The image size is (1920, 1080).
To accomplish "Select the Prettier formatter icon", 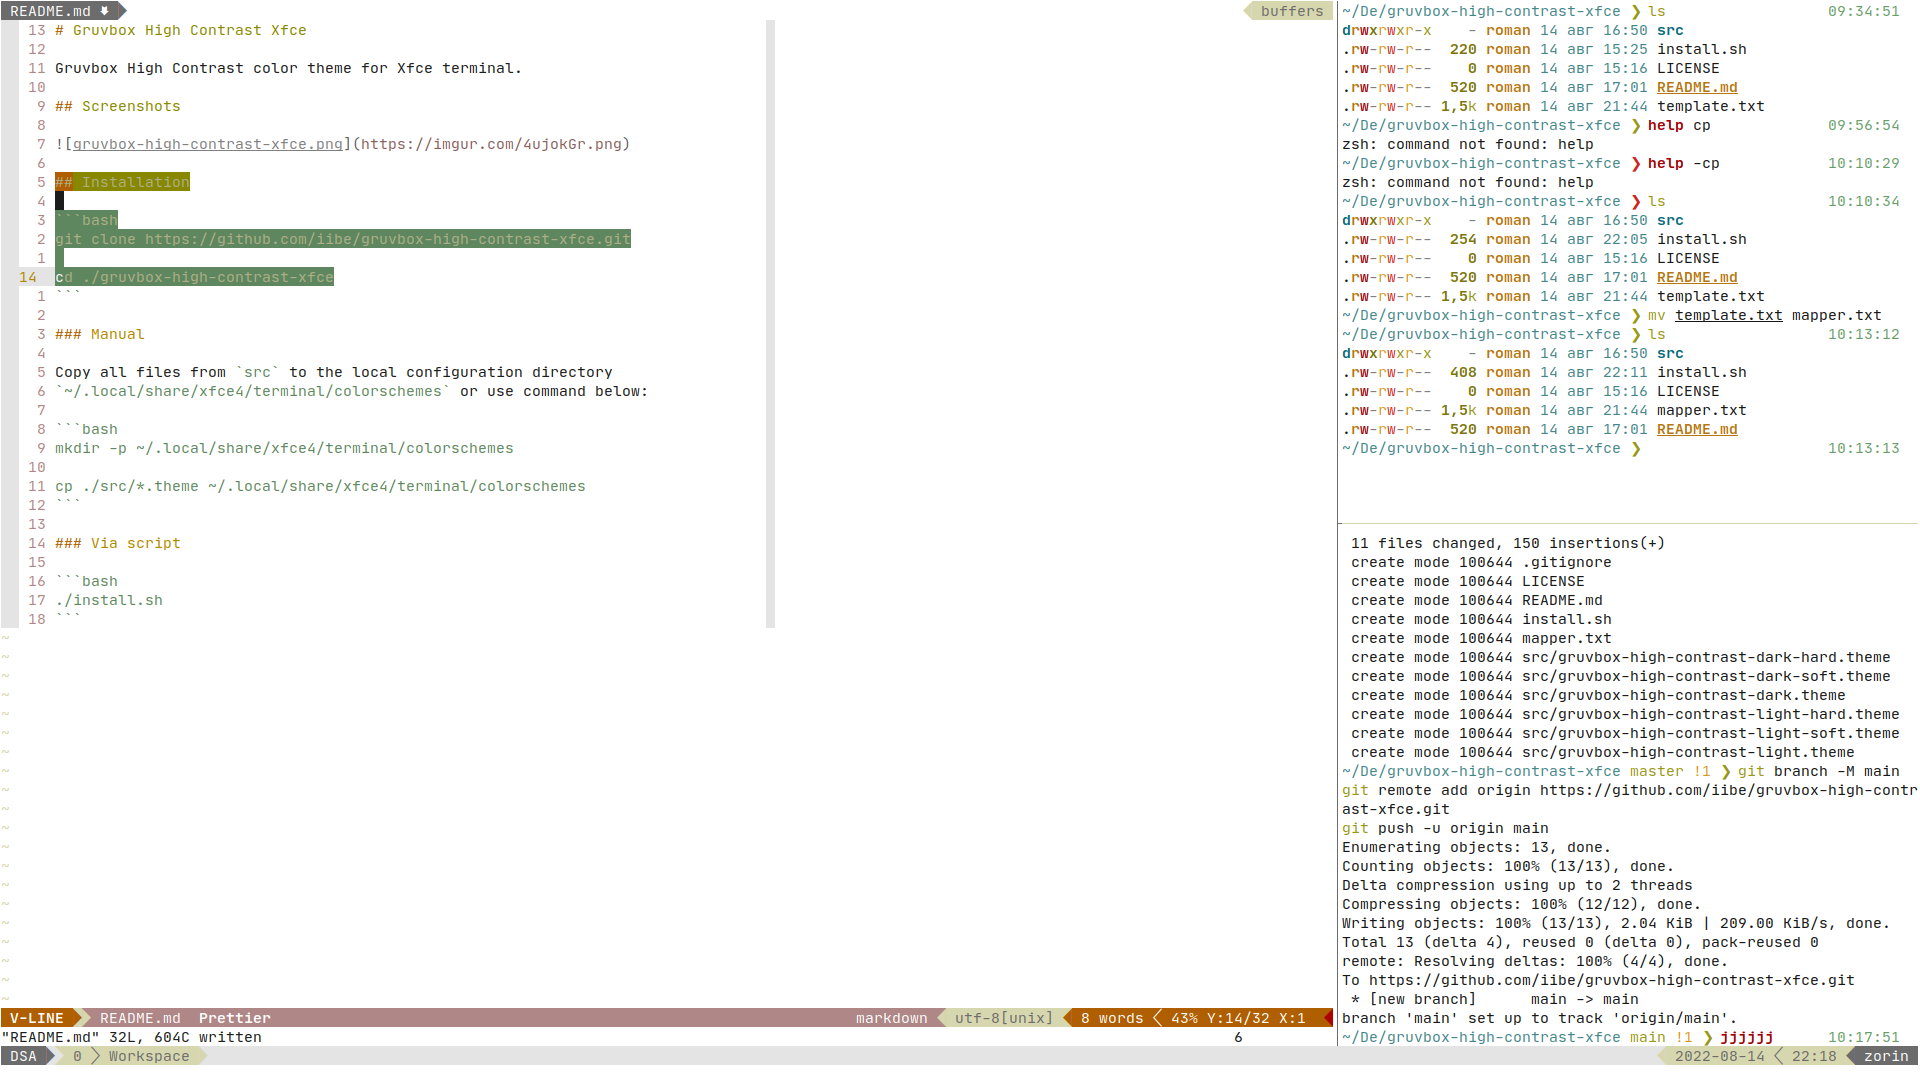I will (x=233, y=1017).
